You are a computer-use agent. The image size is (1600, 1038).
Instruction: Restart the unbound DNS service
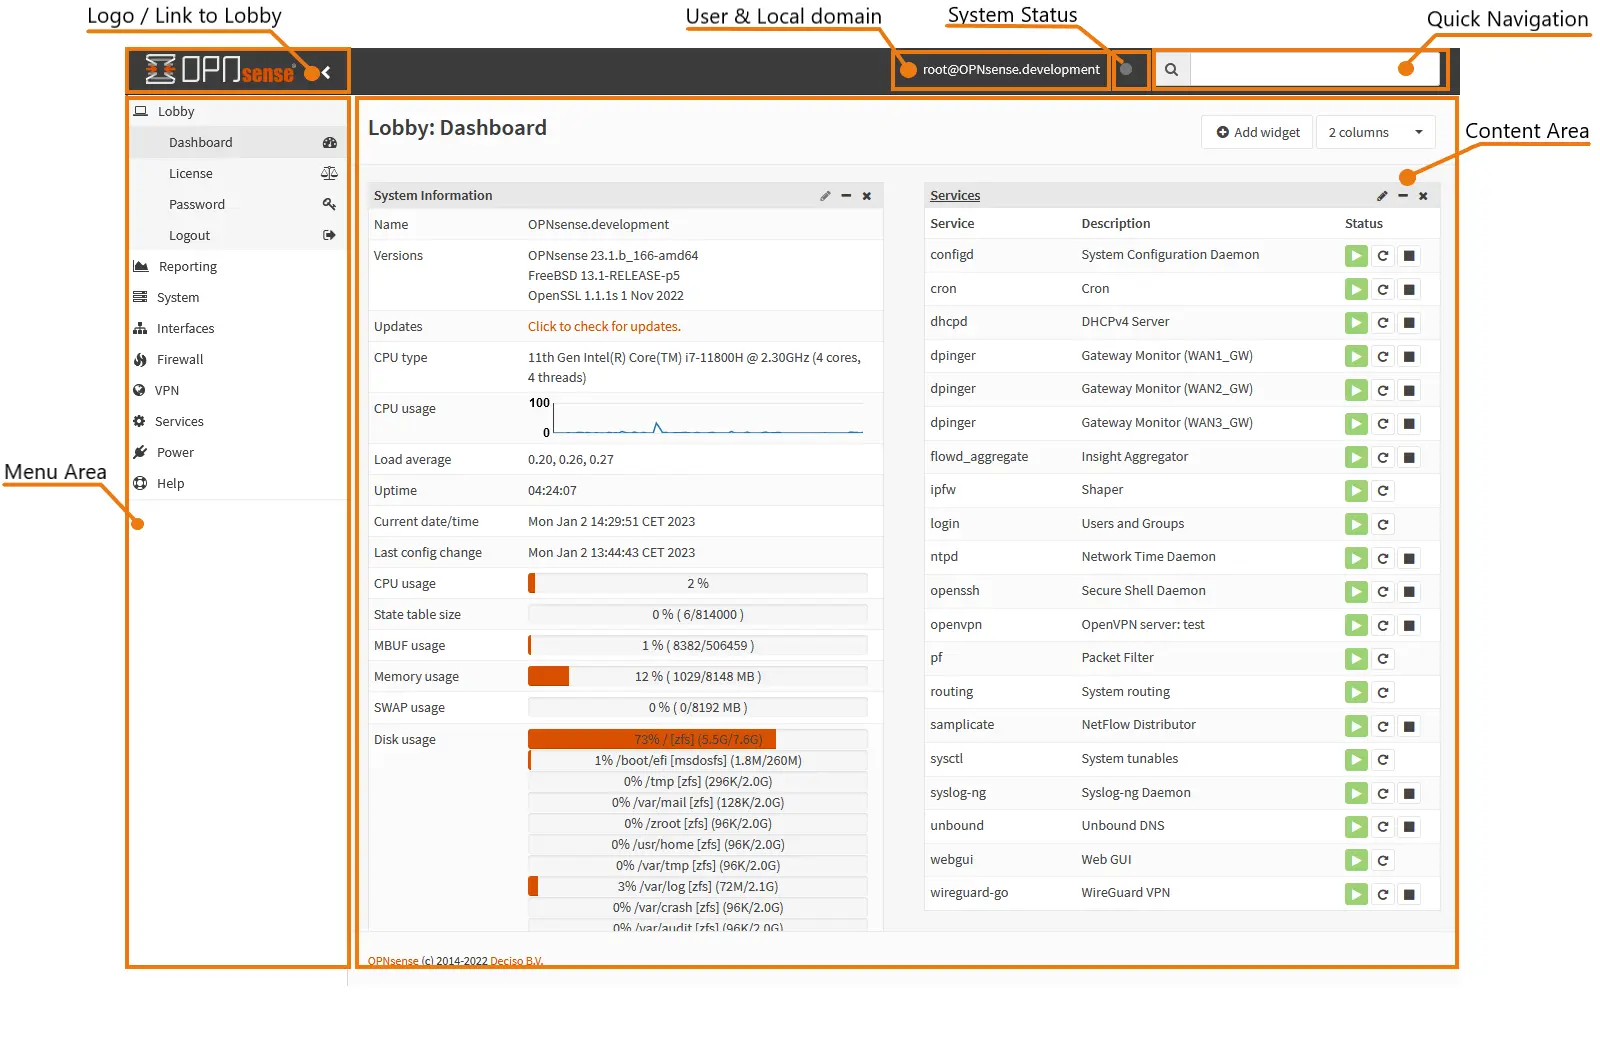pos(1383,827)
